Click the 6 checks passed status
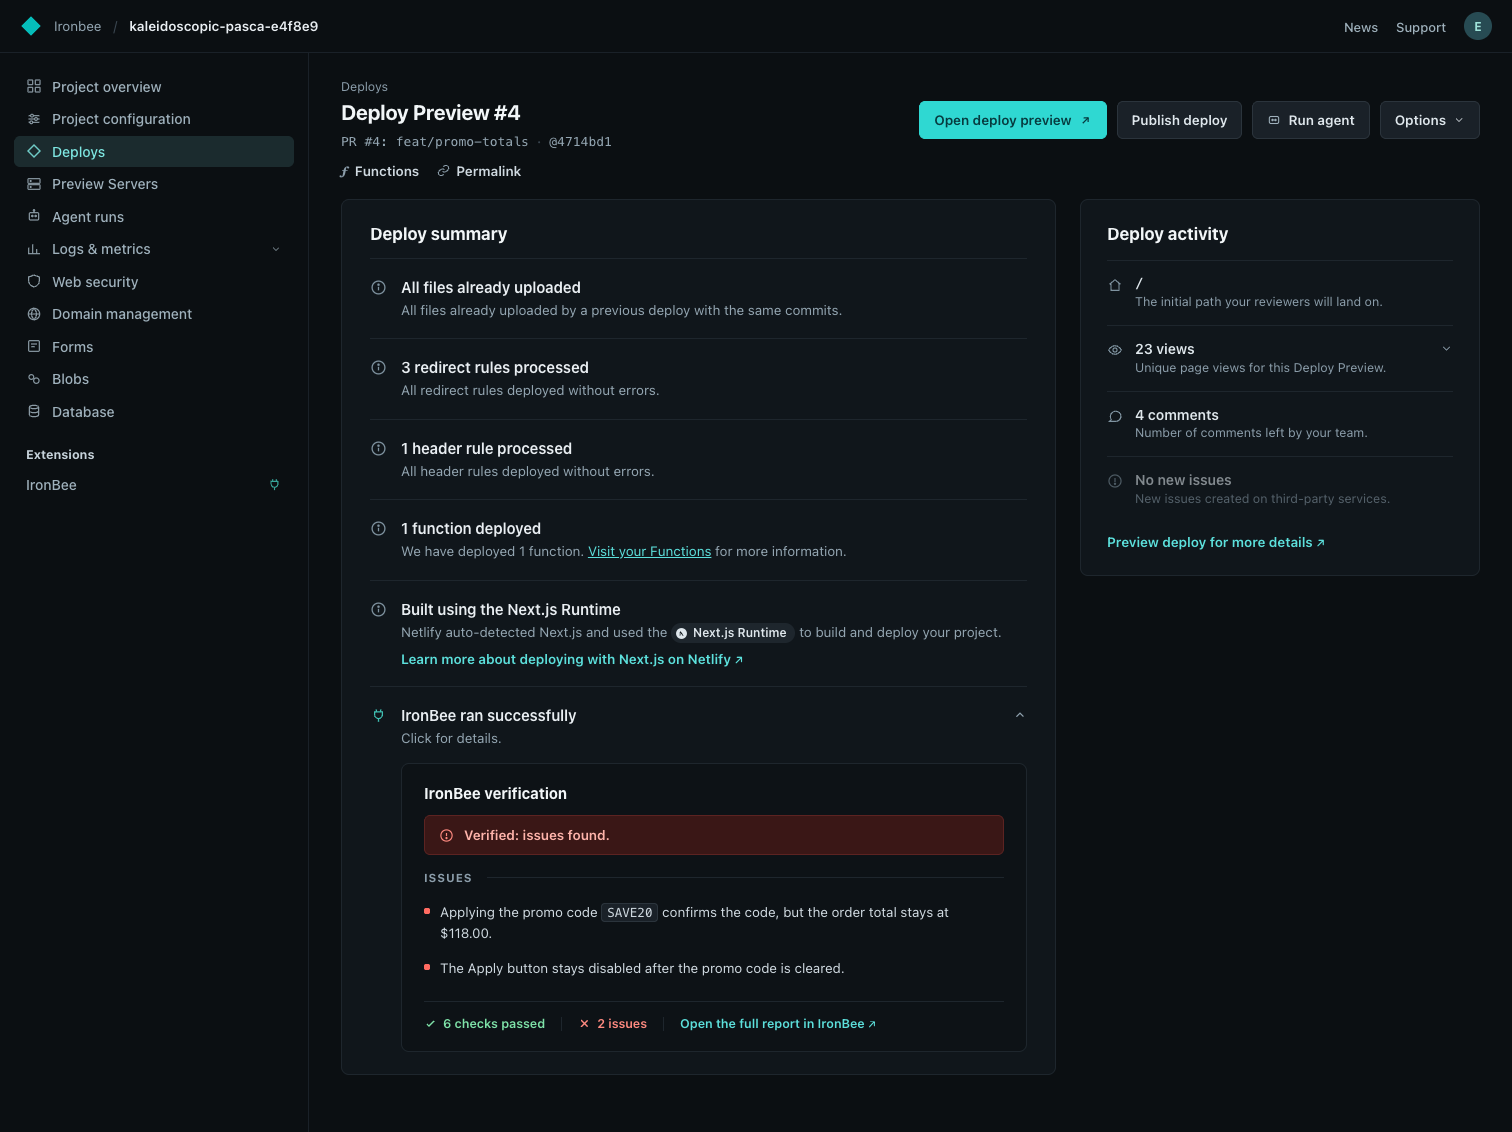The height and width of the screenshot is (1132, 1512). click(x=485, y=1024)
